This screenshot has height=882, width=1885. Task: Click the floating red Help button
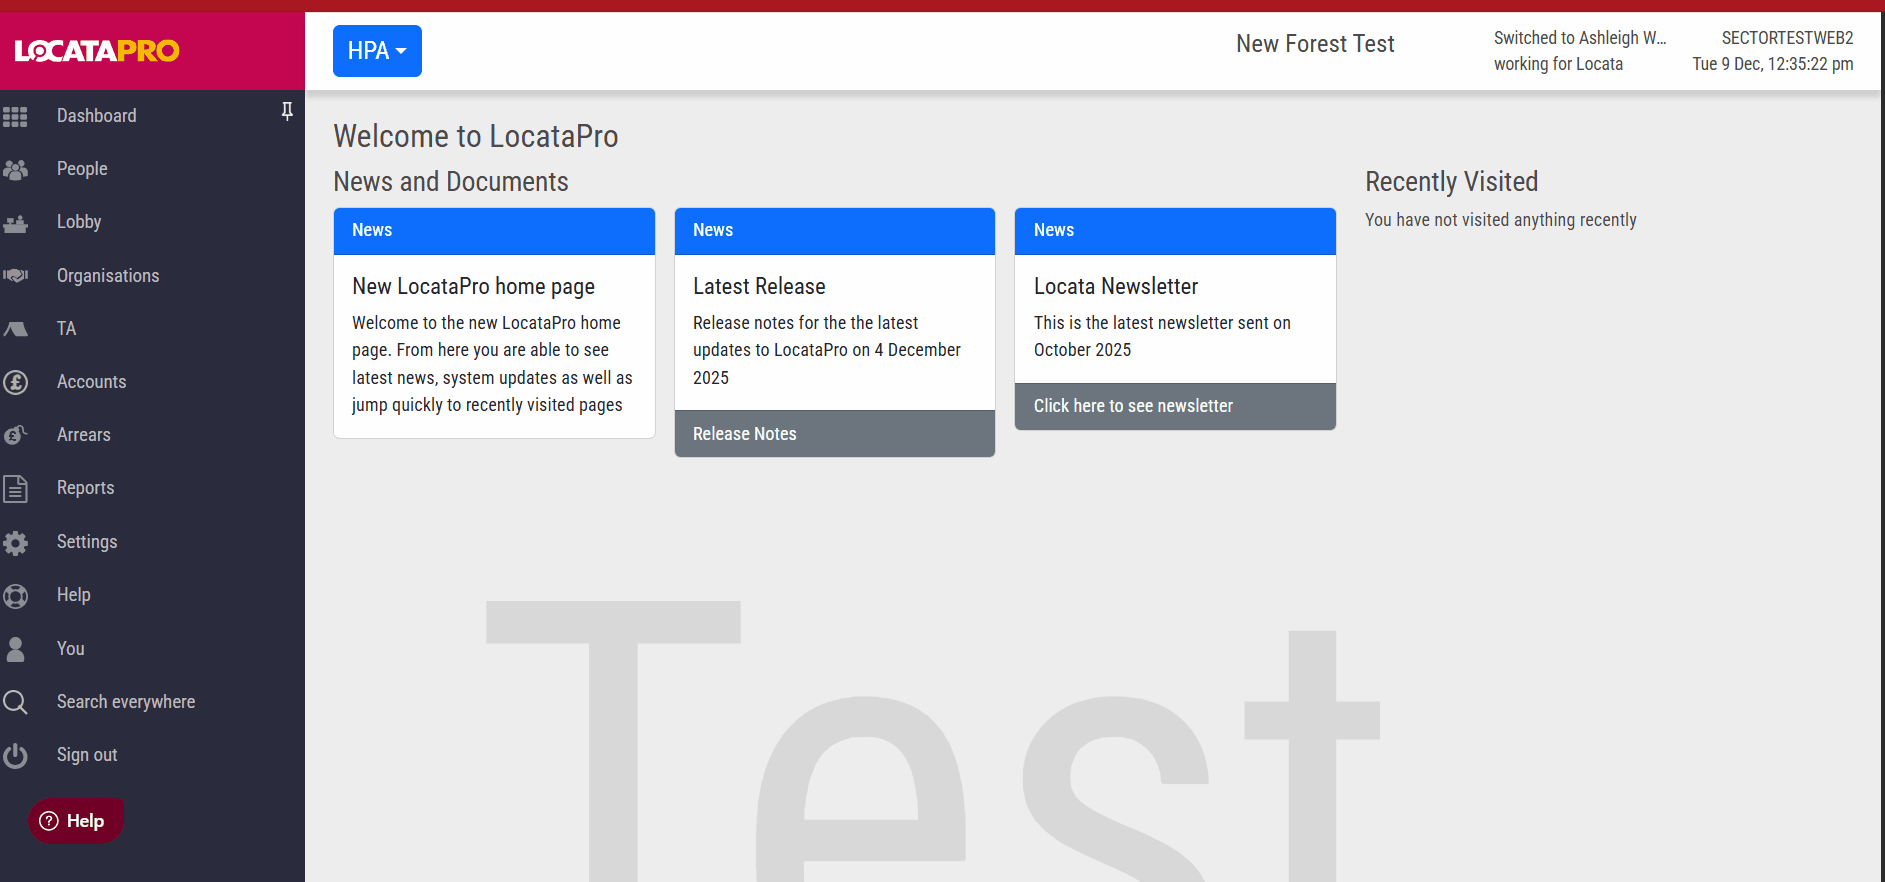(x=75, y=821)
